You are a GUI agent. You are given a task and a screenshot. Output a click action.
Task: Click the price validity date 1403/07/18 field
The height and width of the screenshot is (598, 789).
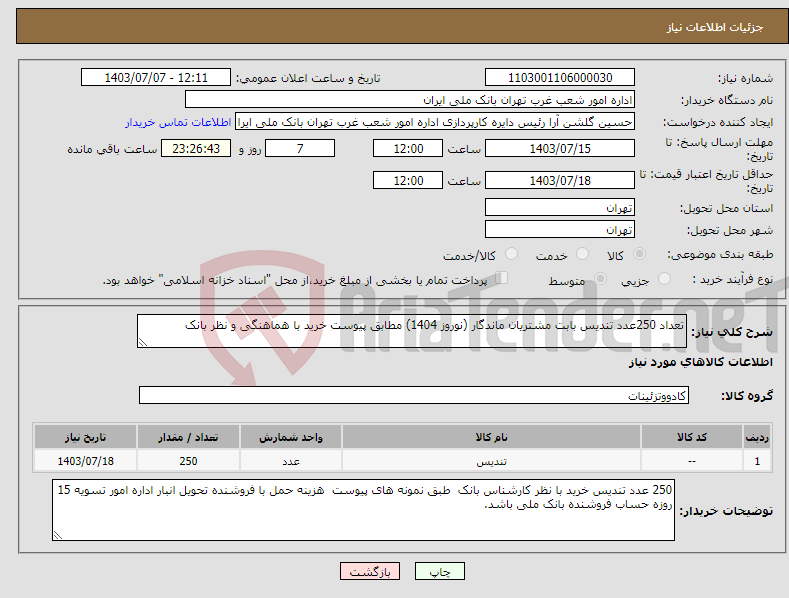pos(560,180)
